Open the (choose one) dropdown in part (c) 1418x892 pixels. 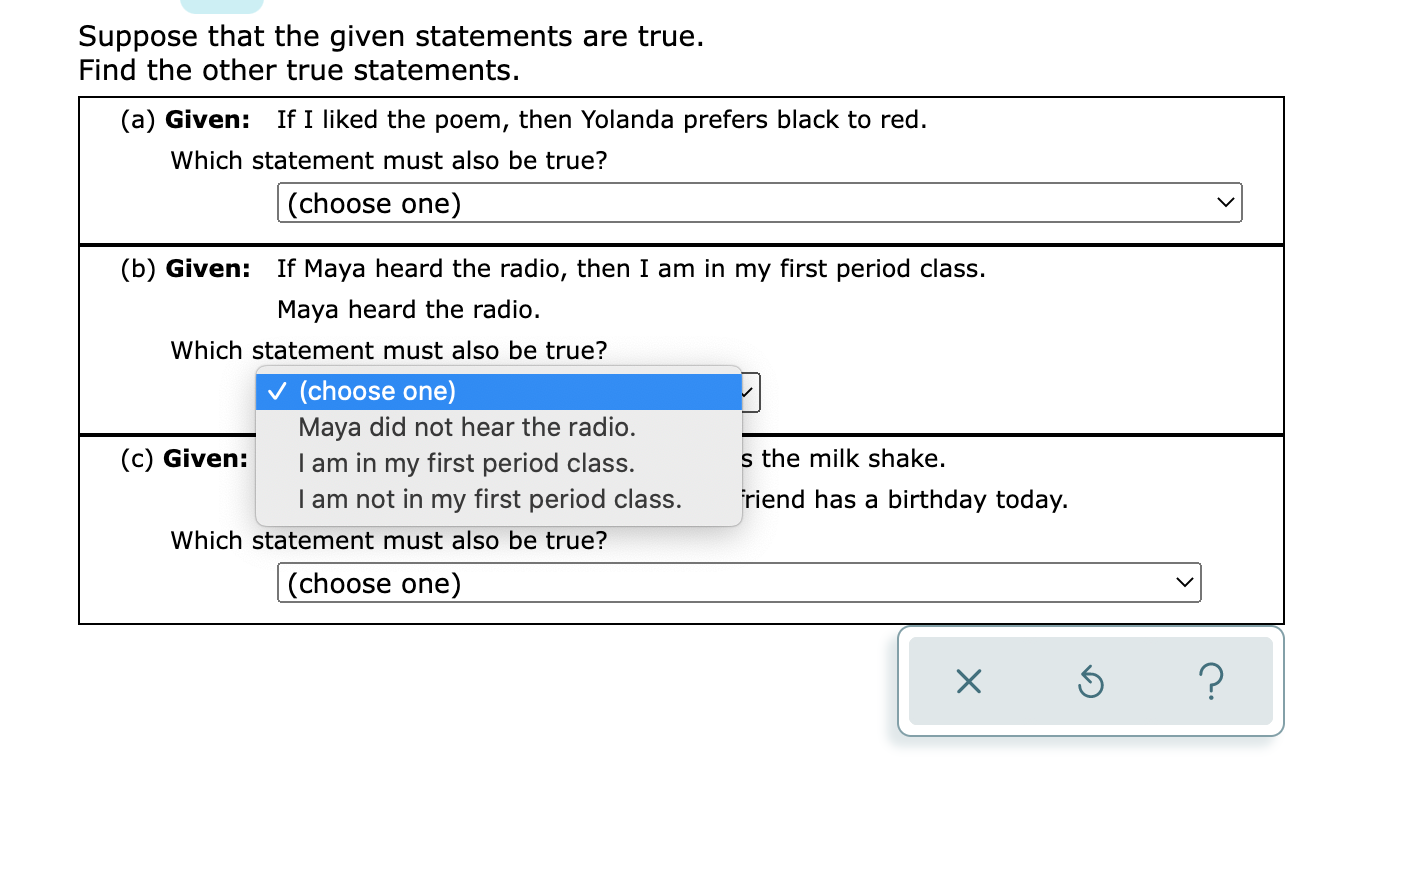click(x=738, y=582)
